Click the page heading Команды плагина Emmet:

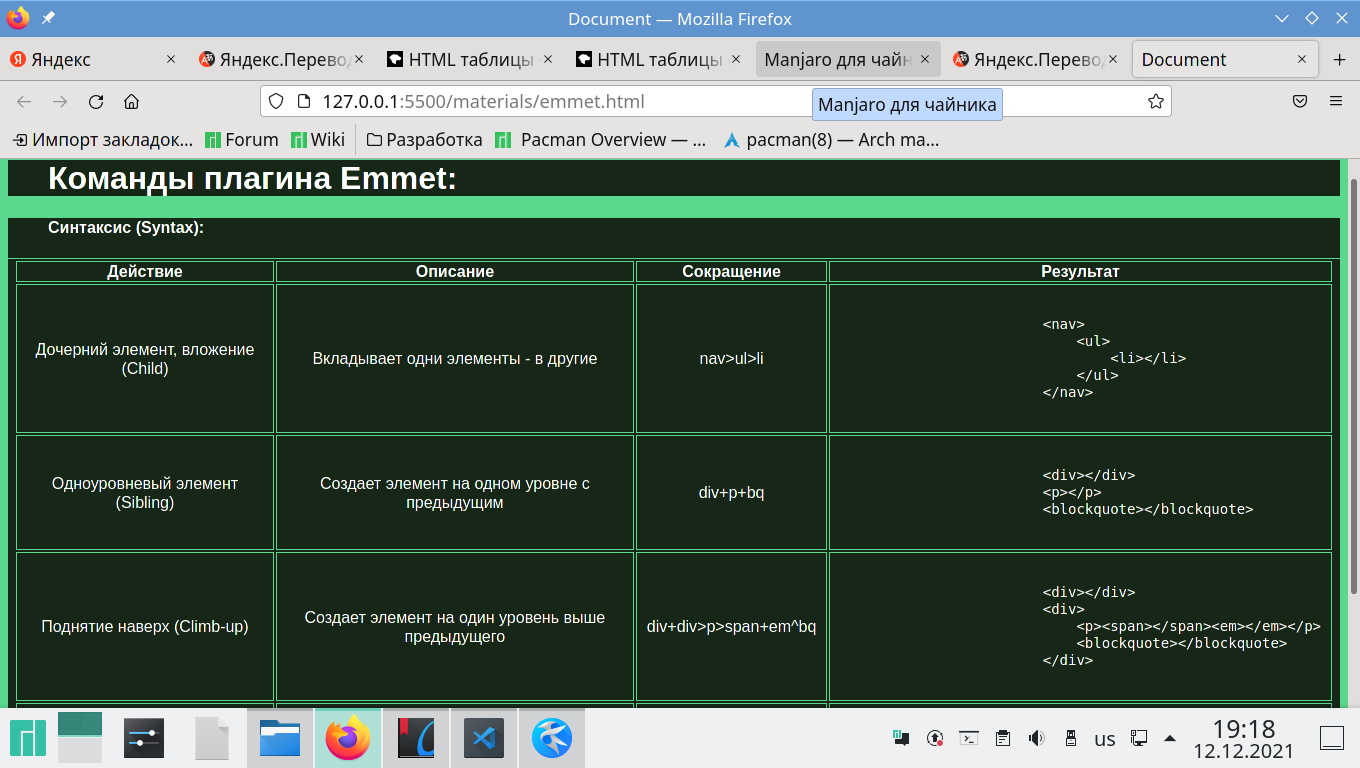click(252, 178)
